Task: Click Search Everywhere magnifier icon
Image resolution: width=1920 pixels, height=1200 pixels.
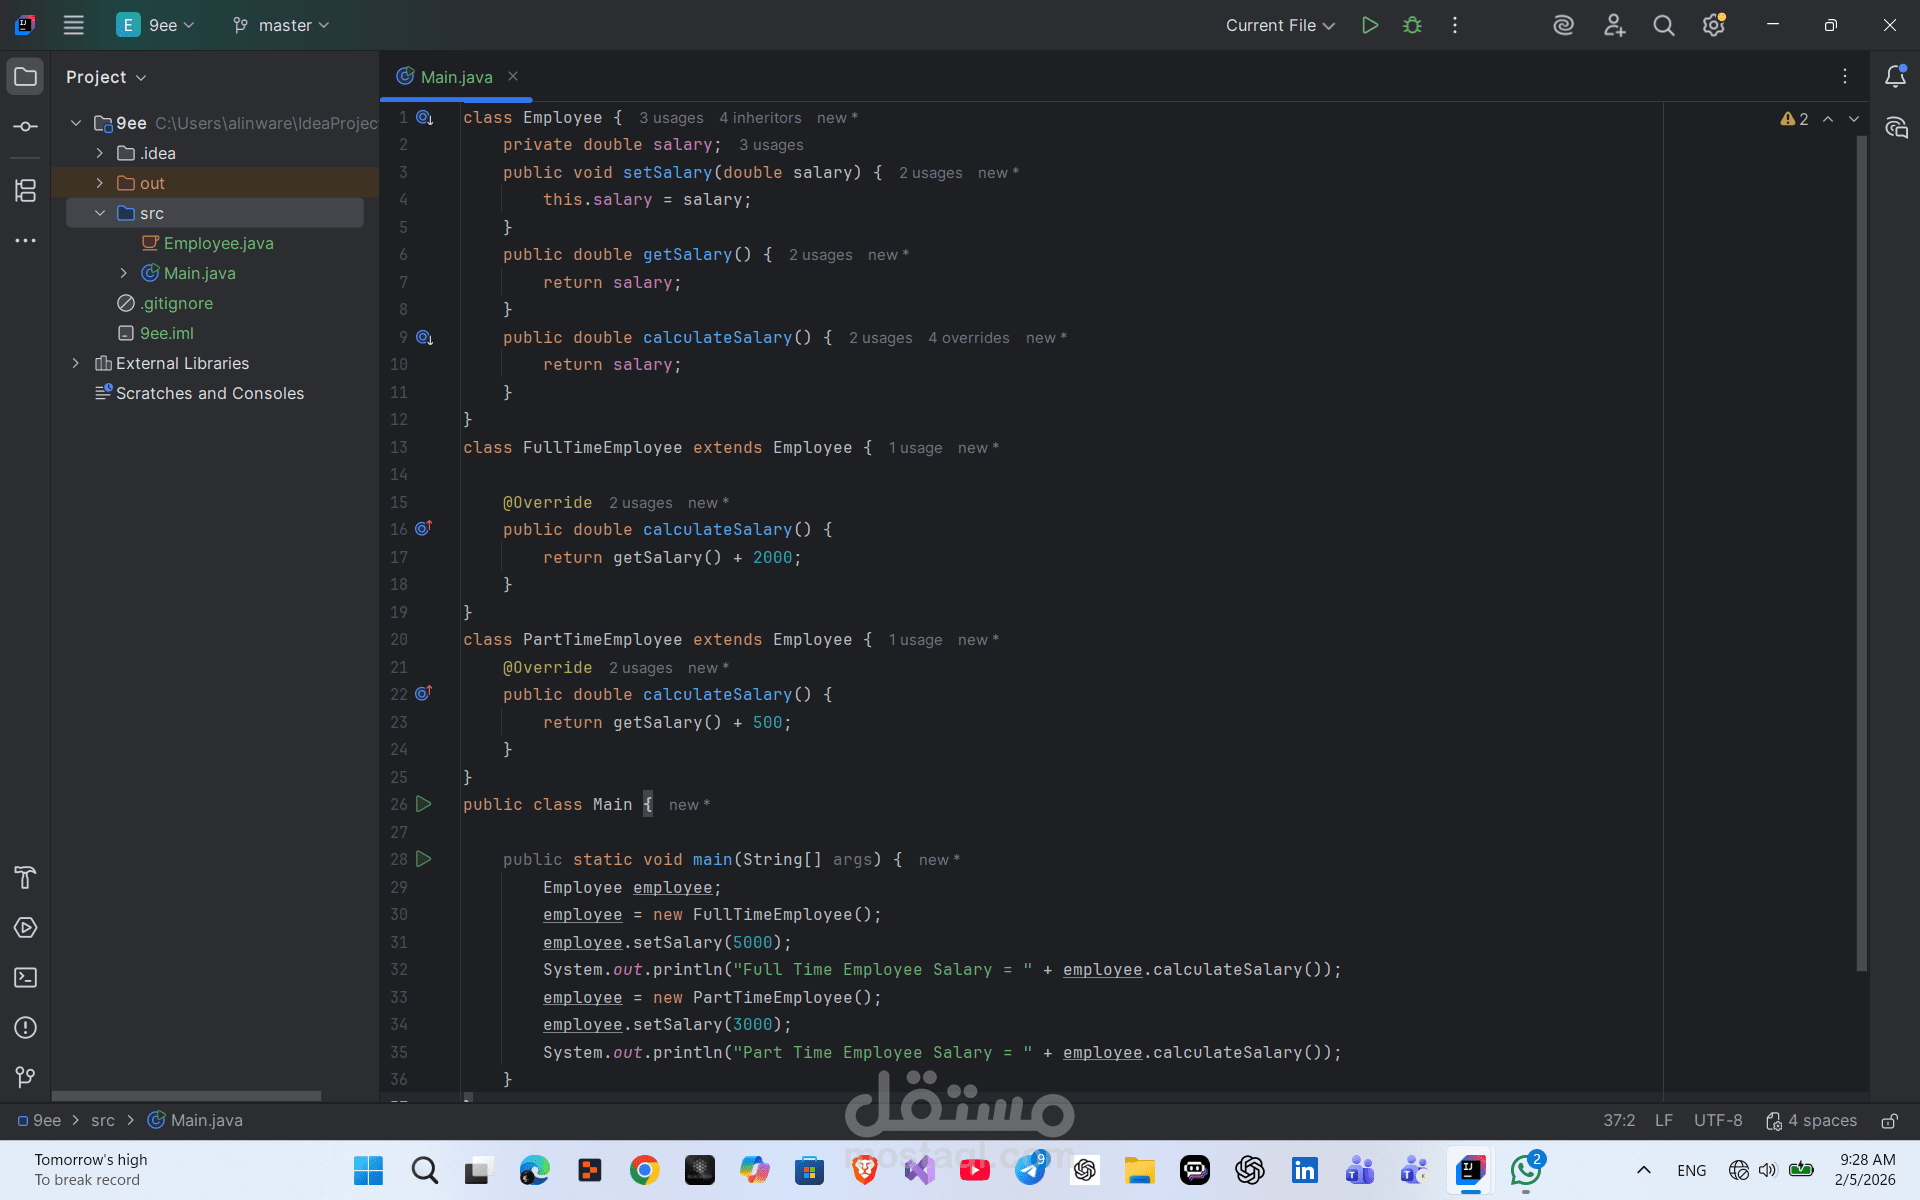Action: (1663, 25)
